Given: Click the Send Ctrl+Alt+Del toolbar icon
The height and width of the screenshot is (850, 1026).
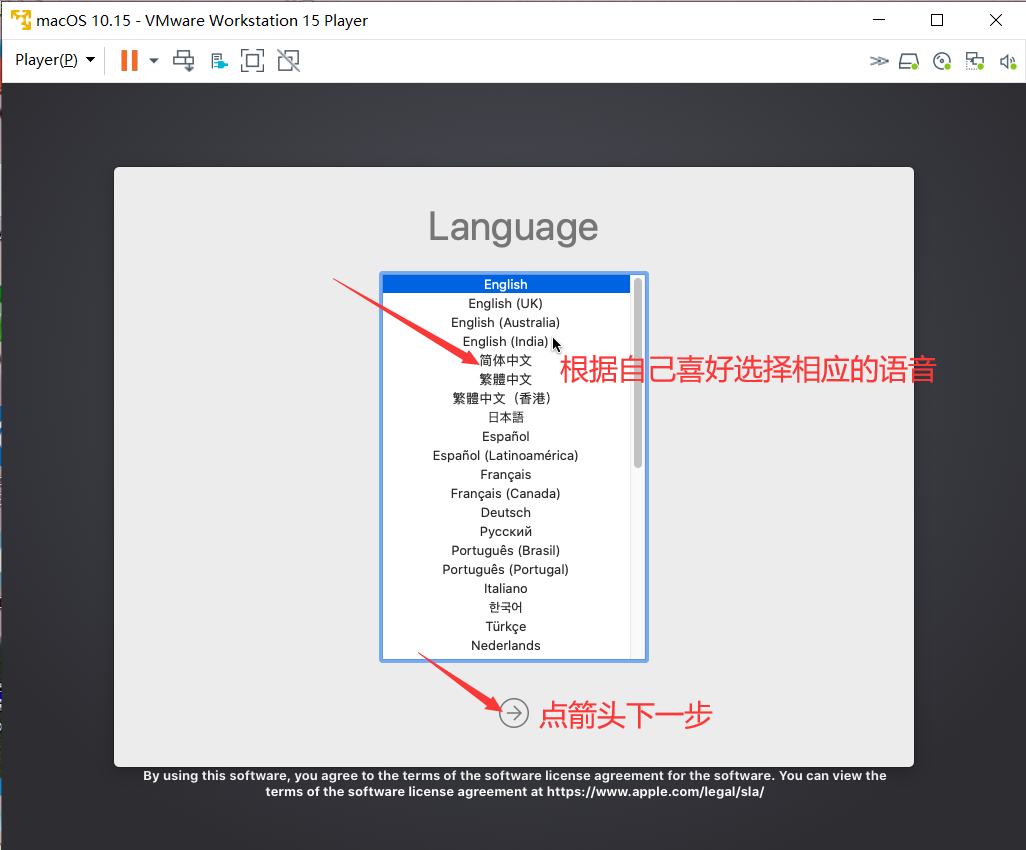Looking at the screenshot, I should point(183,61).
